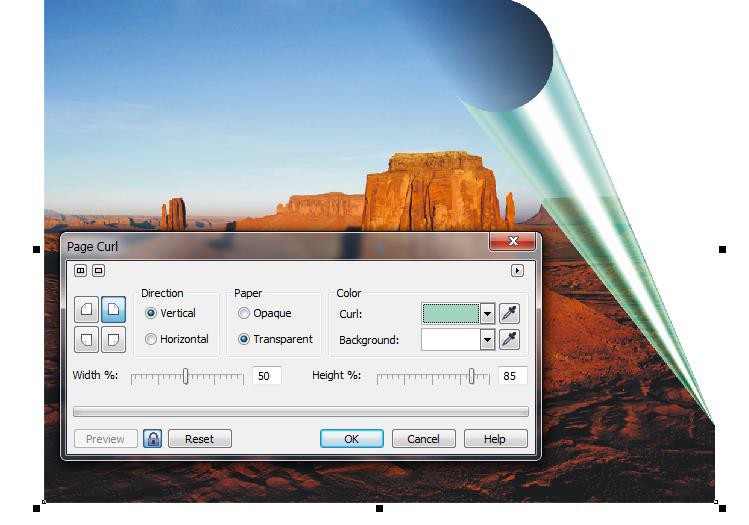Click the middle-right selection handle of image
Viewport: 749px width, 525px height.
point(722,249)
